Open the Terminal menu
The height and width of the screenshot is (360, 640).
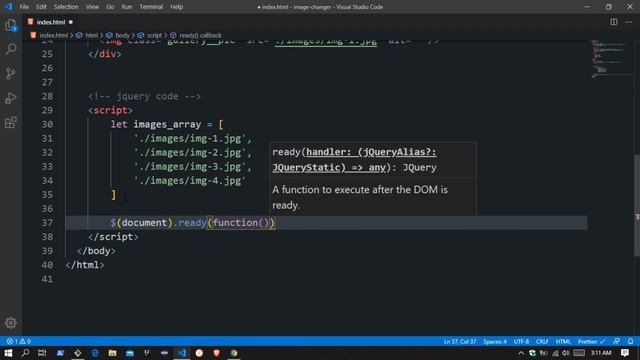tap(151, 7)
